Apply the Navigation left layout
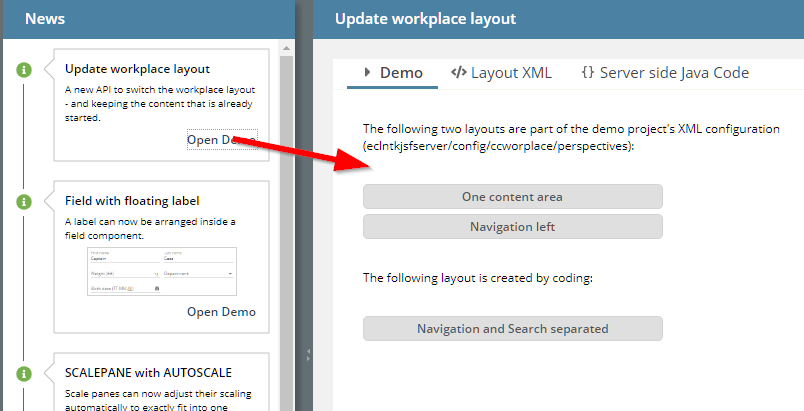Screen dimensions: 804x411 coord(512,227)
